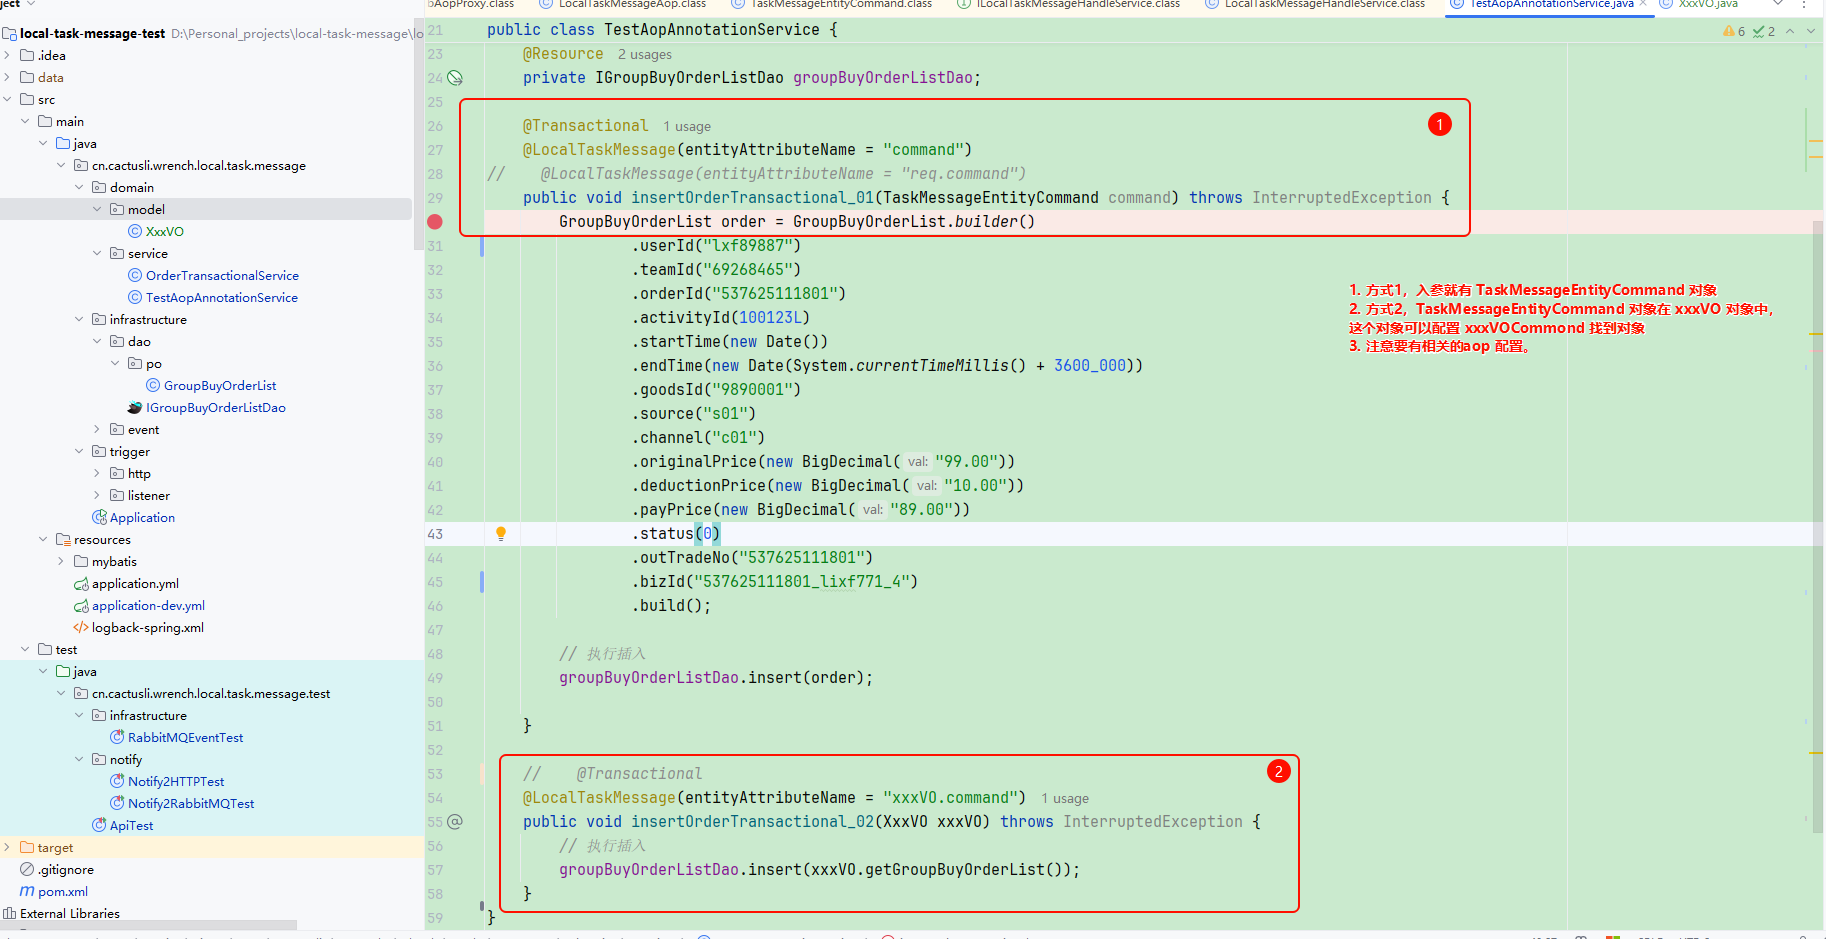Expand the target folder
Viewport: 1826px width, 939px height.
coord(7,848)
